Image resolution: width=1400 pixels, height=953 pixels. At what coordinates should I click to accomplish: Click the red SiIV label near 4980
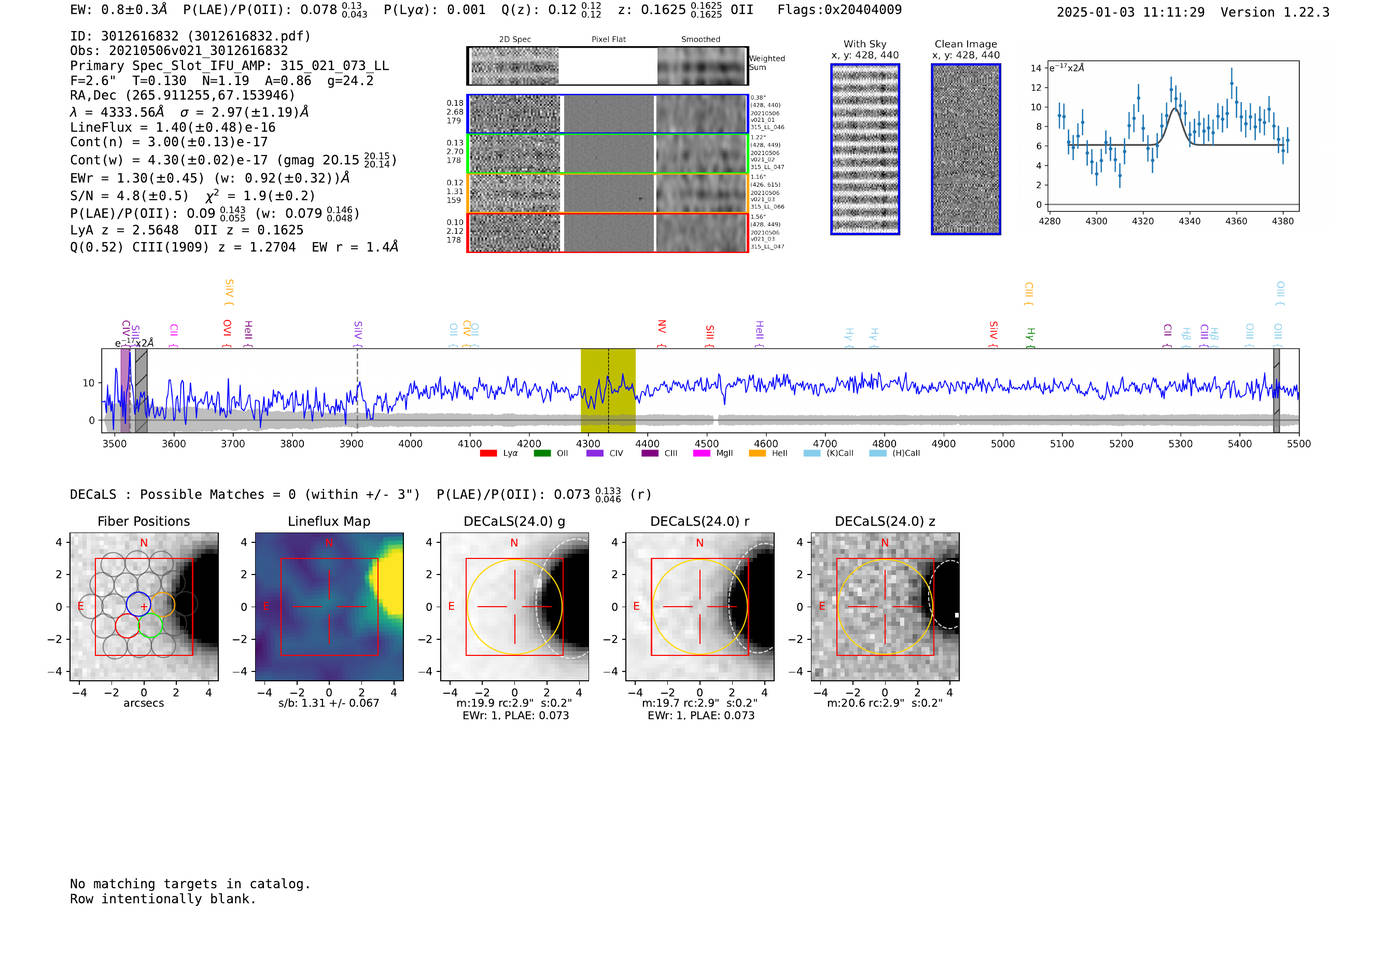[994, 334]
